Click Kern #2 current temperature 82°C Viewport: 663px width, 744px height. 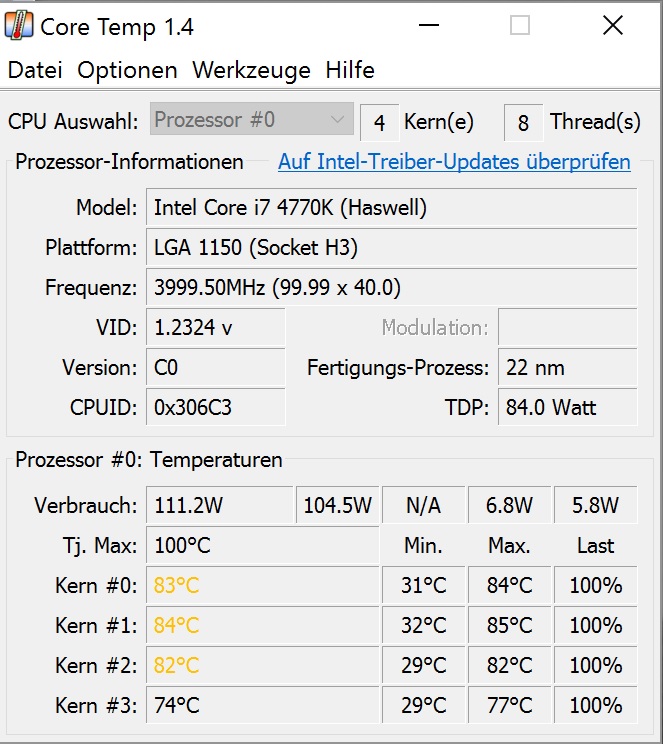[x=262, y=665]
